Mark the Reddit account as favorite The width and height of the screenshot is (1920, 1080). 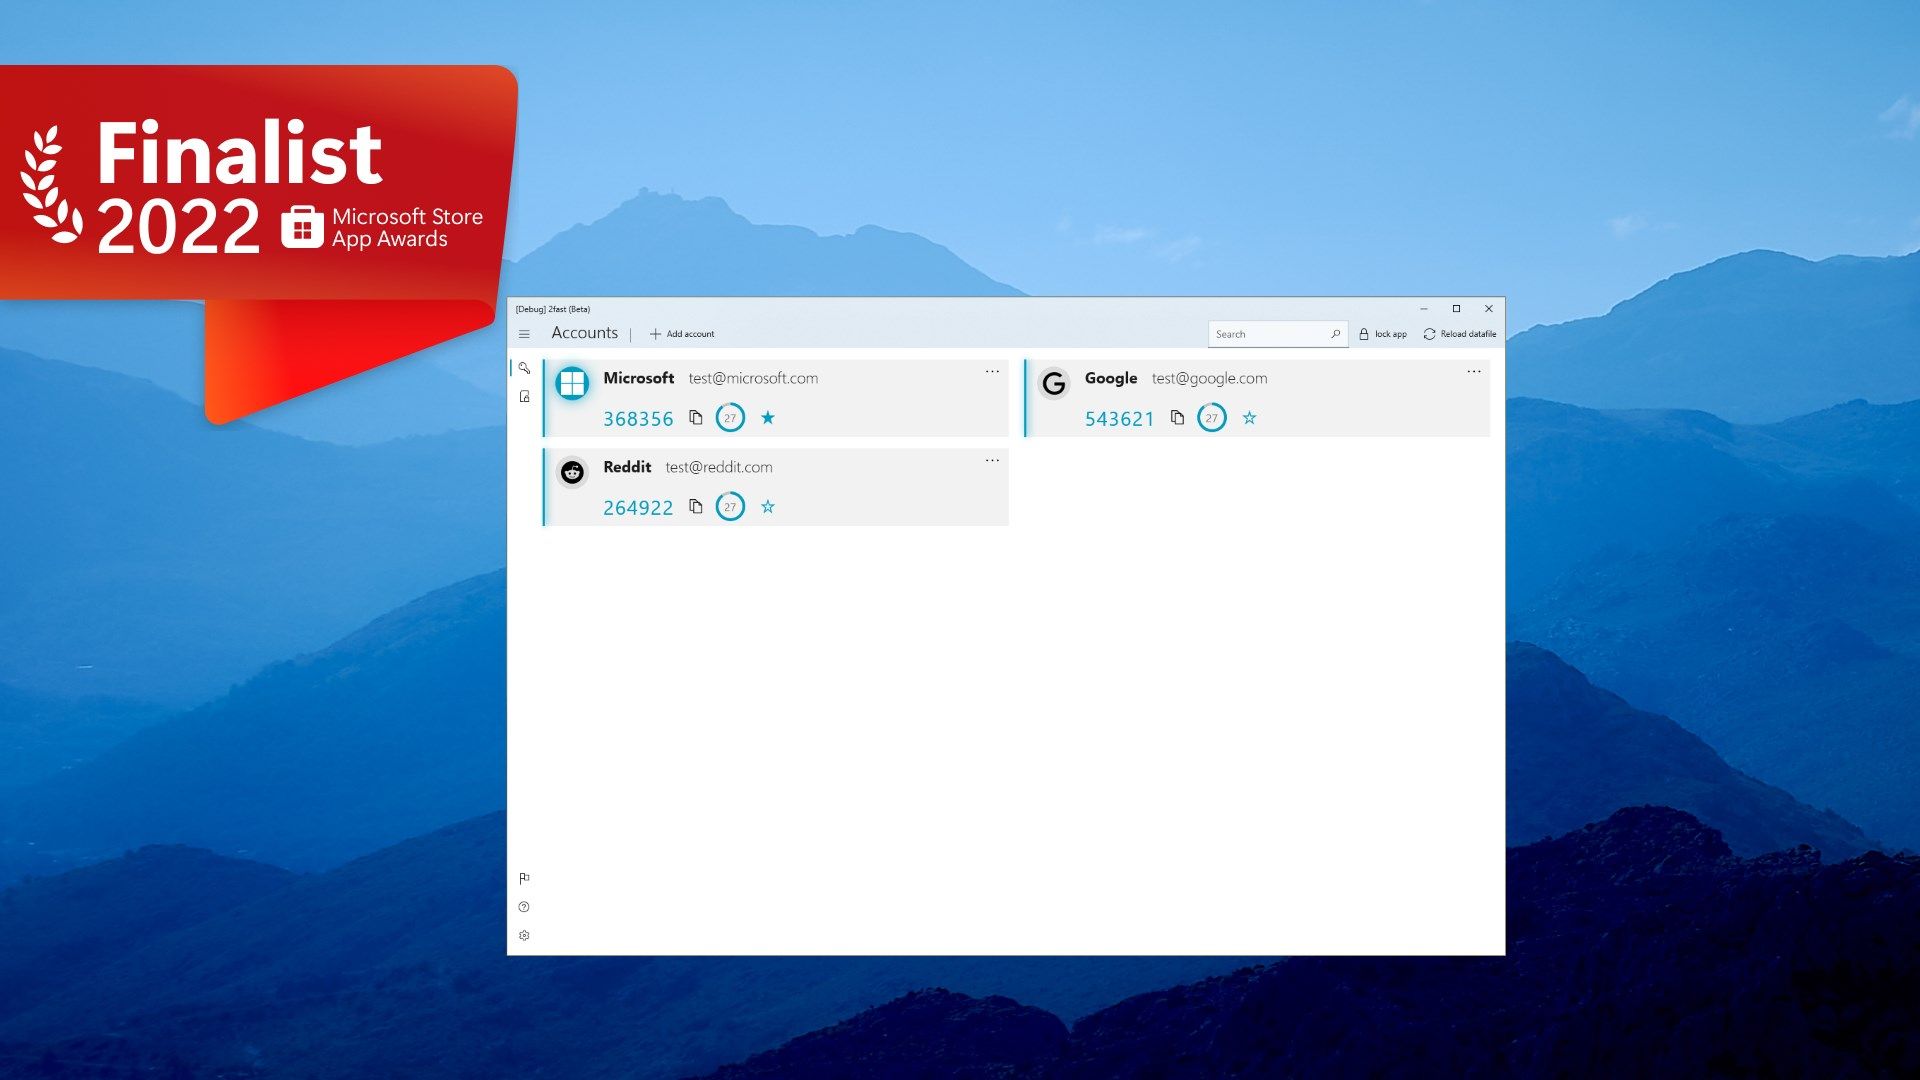tap(768, 507)
